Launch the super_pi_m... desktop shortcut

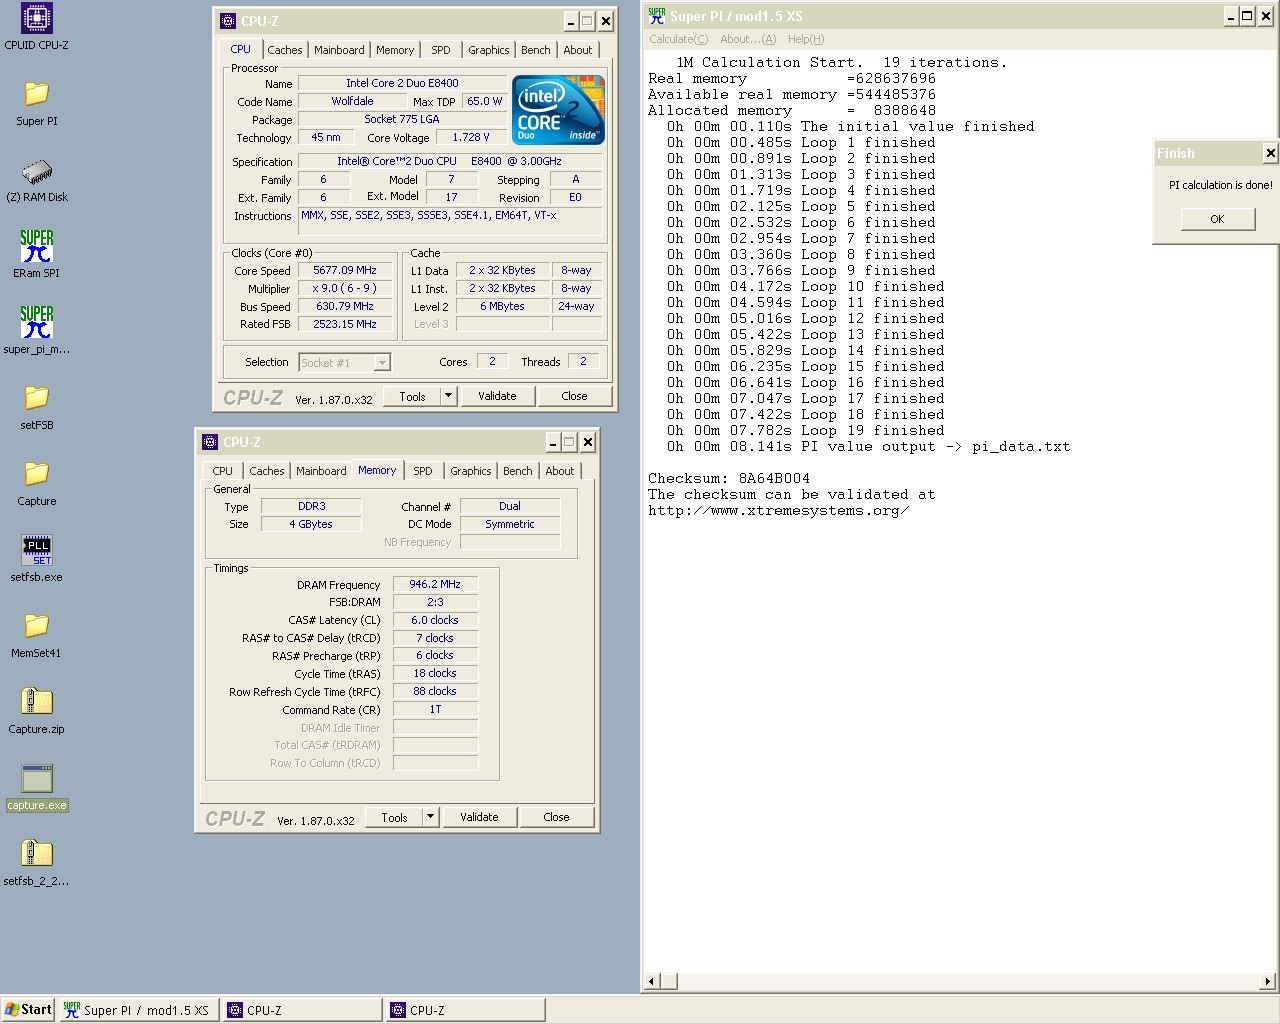pos(36,331)
